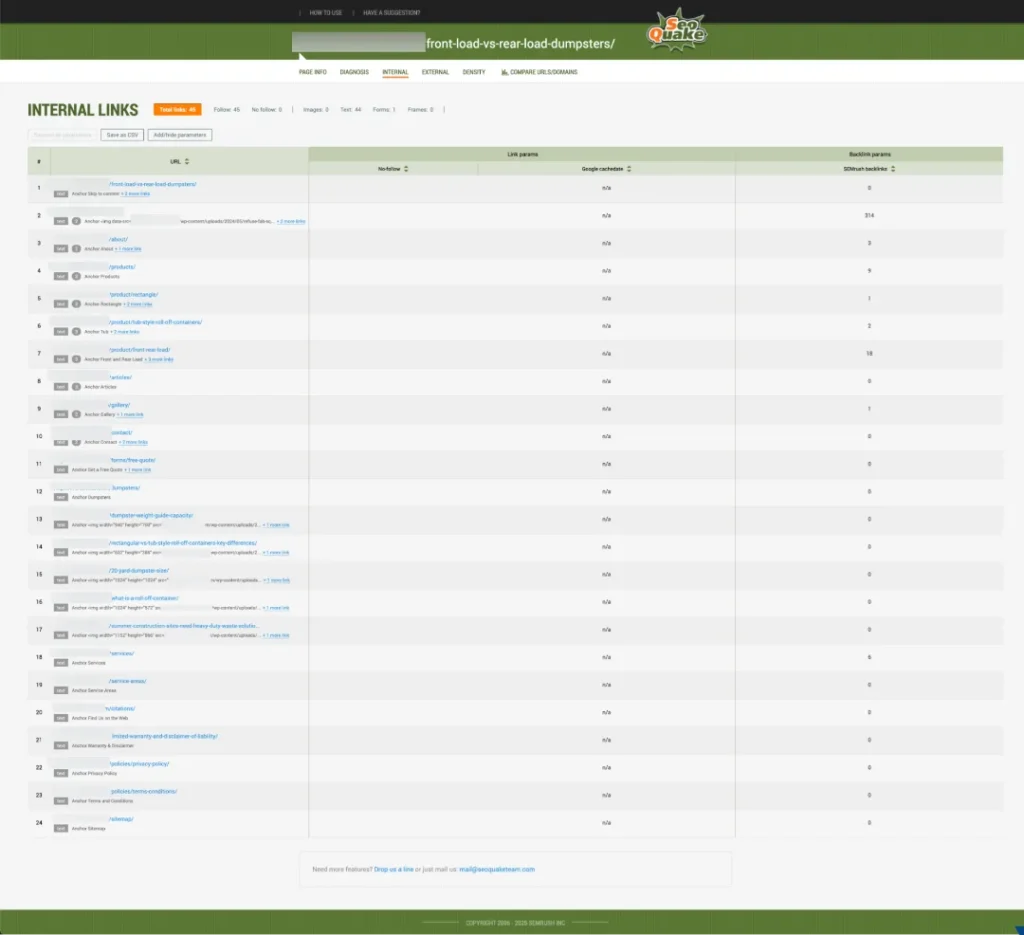The image size is (1024, 935).
Task: Click the gray text tag in the /services/ row
Action: [61, 663]
